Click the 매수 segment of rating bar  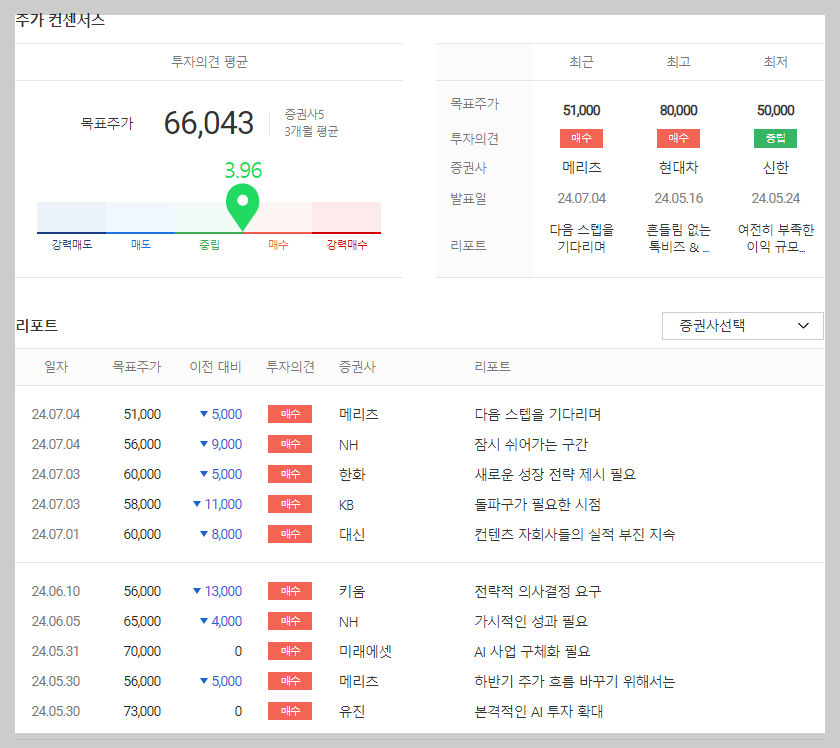pos(278,218)
